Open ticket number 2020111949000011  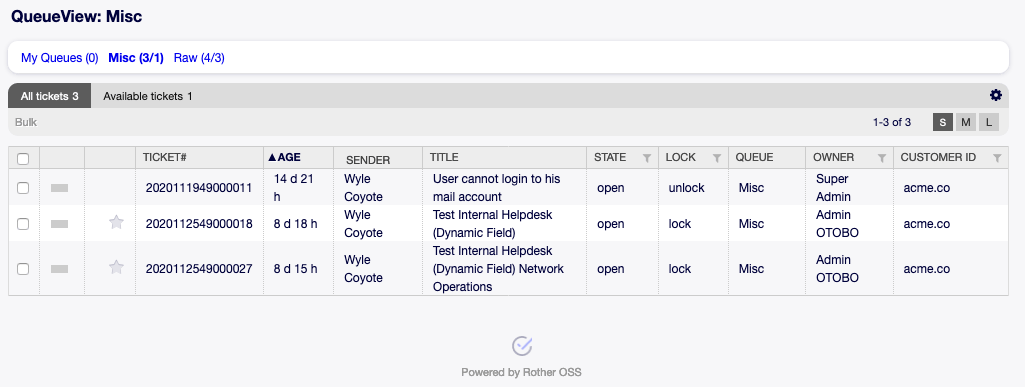(x=199, y=188)
